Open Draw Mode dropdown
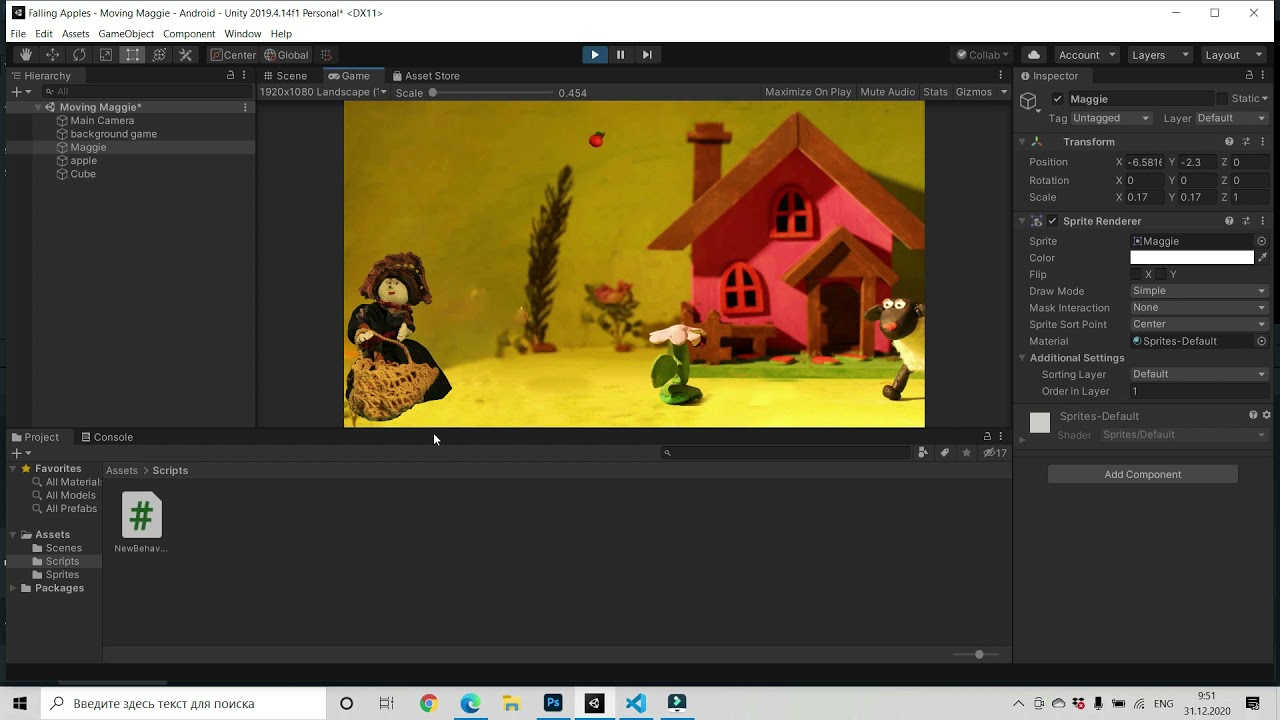 coord(1199,291)
